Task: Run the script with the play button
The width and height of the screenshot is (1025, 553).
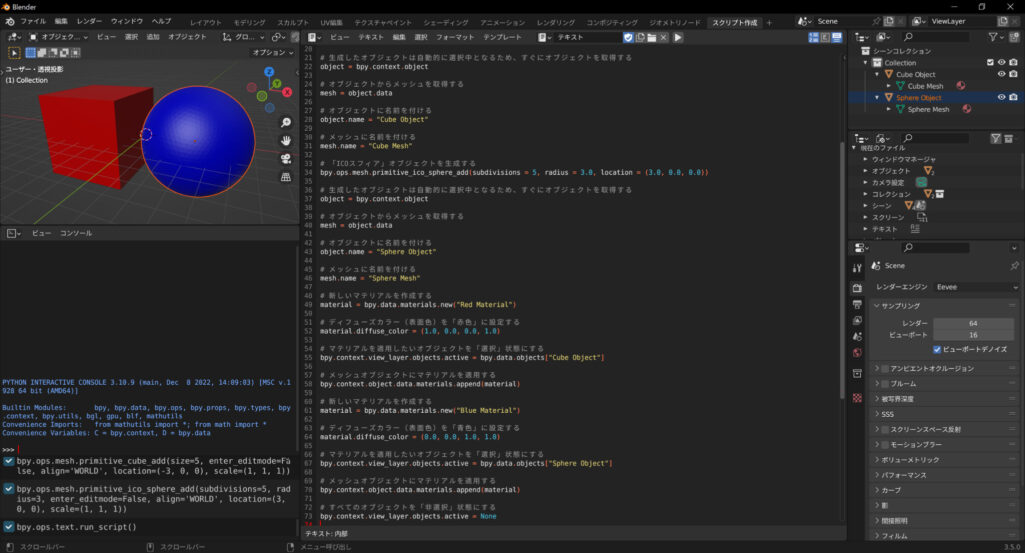Action: pos(678,37)
